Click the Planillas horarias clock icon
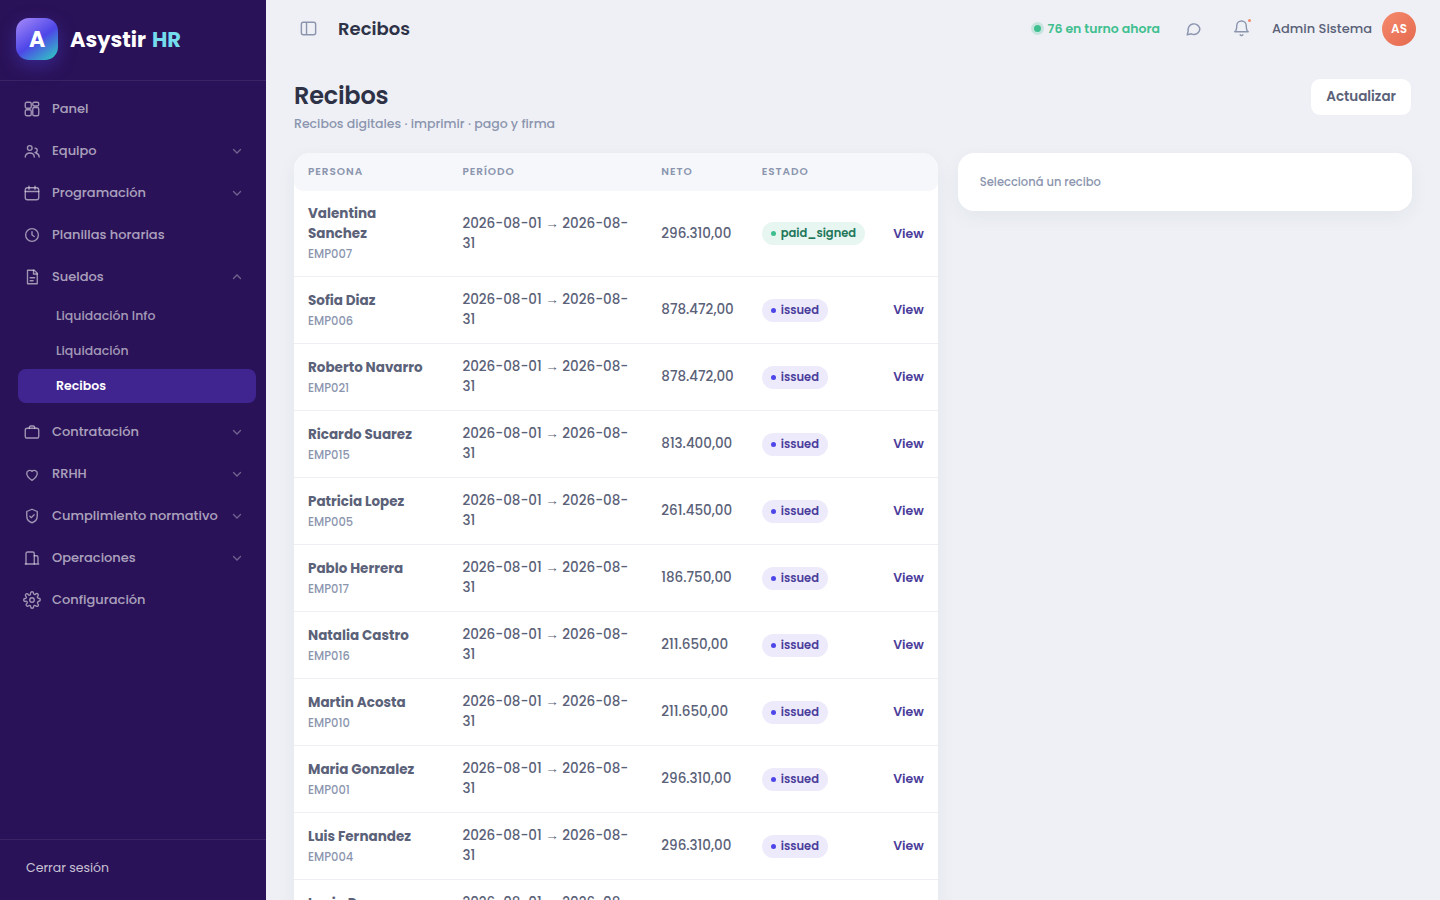Viewport: 1440px width, 900px height. pyautogui.click(x=32, y=235)
